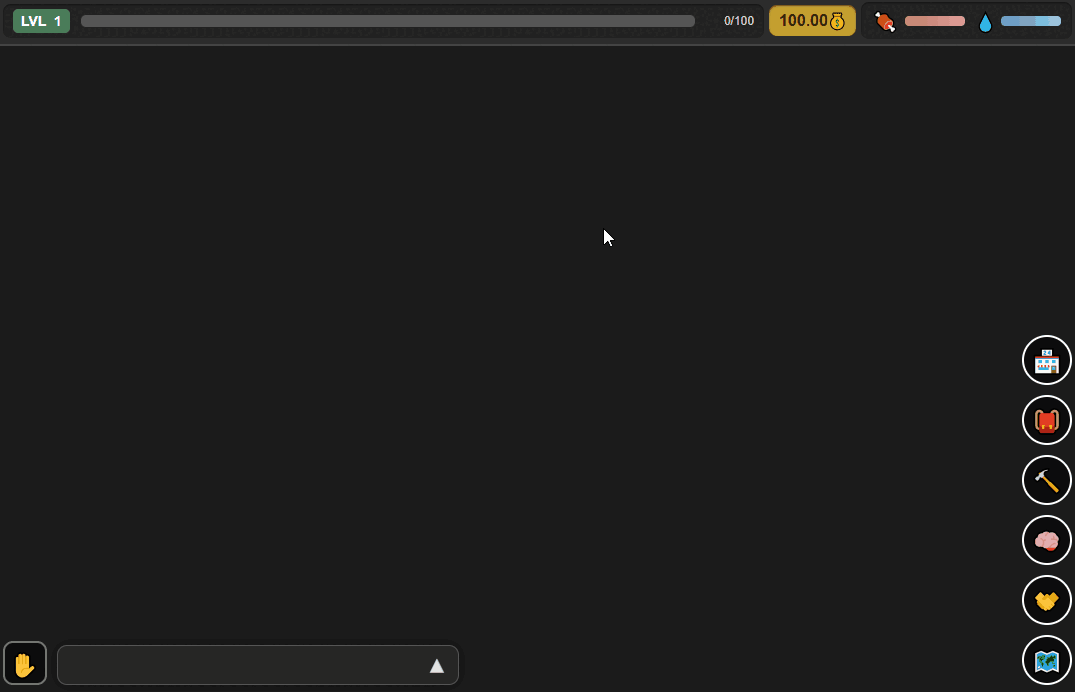
Task: Click the experience progress bar
Action: 388,21
